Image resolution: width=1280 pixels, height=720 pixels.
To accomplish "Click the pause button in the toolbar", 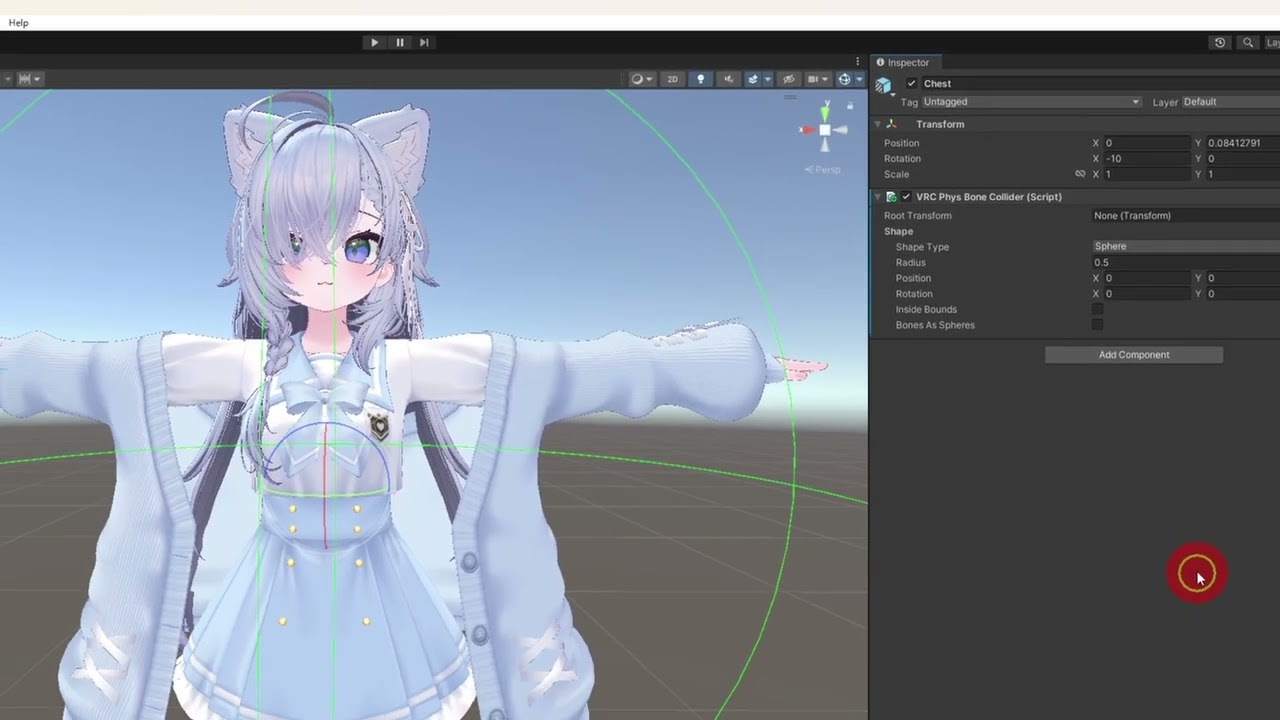I will pos(400,42).
